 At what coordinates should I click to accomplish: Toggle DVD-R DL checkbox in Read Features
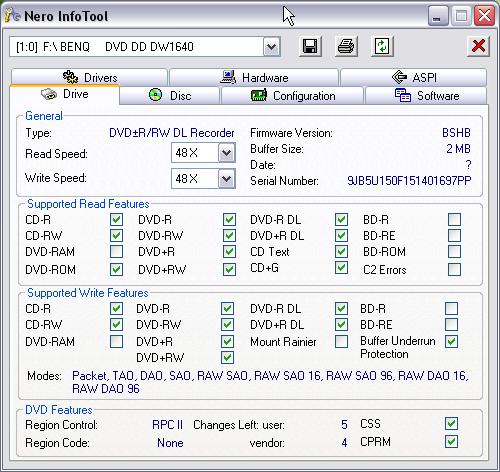click(341, 220)
